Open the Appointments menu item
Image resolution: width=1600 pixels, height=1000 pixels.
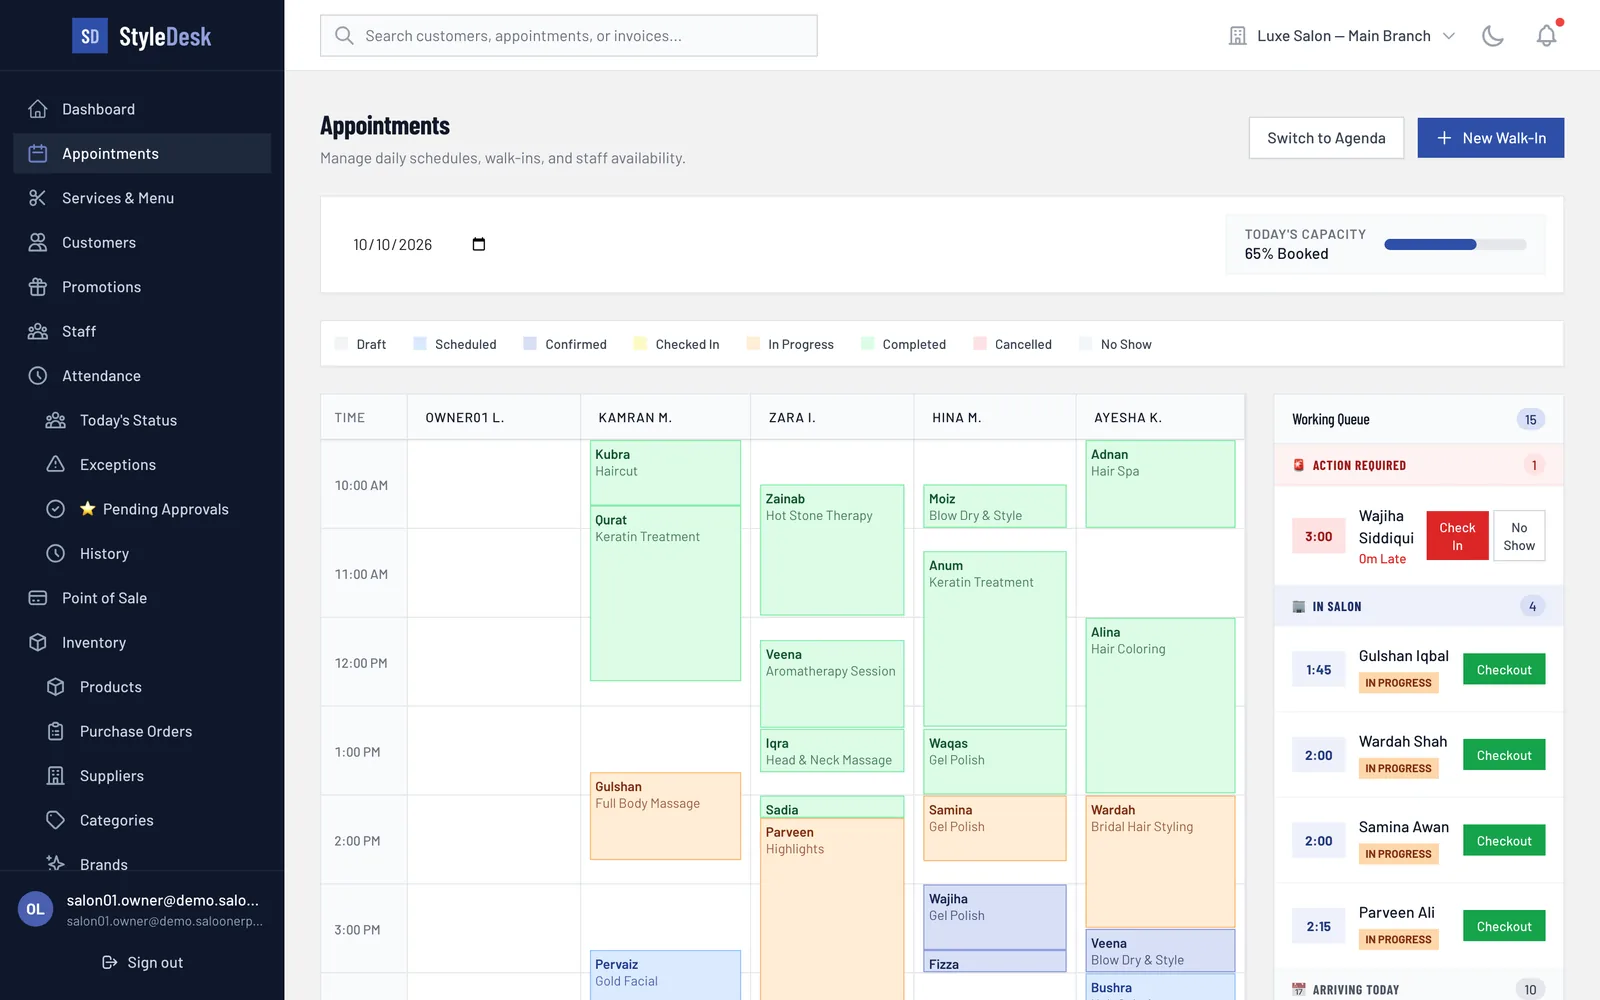(x=142, y=153)
